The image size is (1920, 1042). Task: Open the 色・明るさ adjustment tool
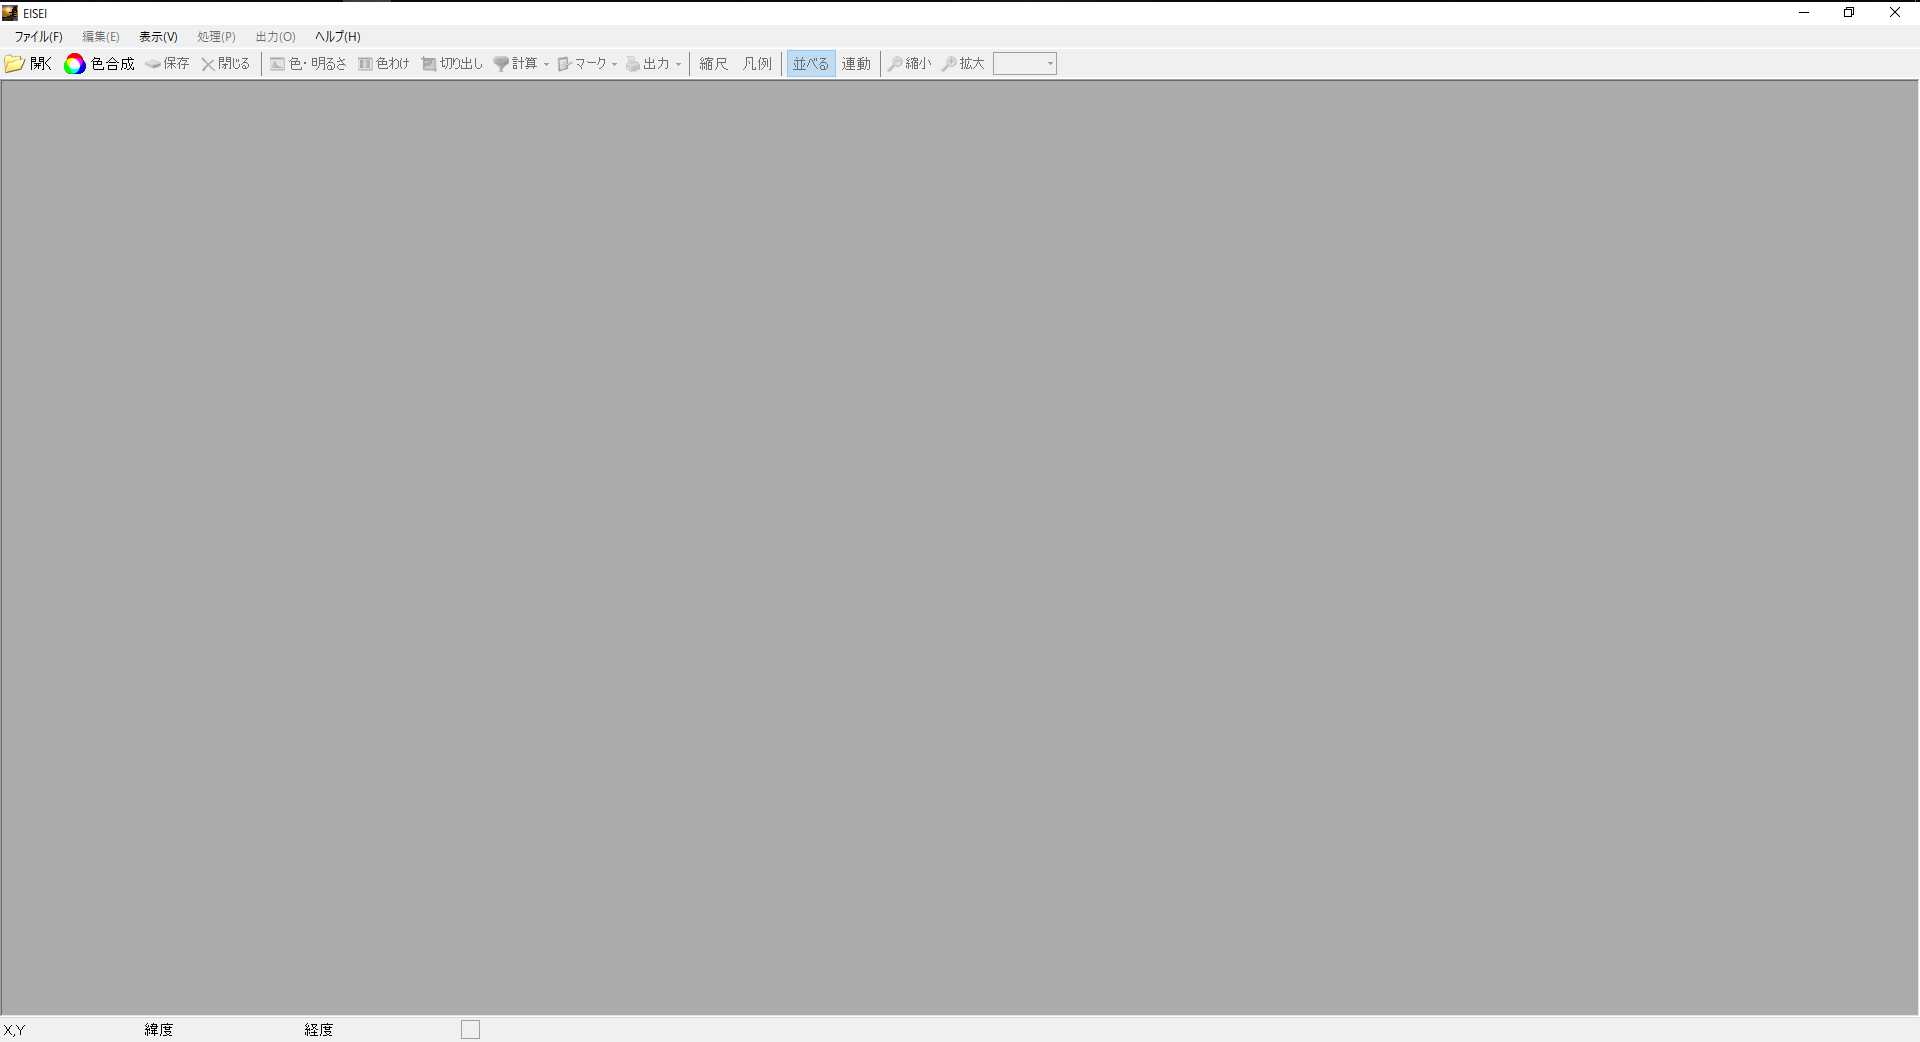(x=308, y=64)
